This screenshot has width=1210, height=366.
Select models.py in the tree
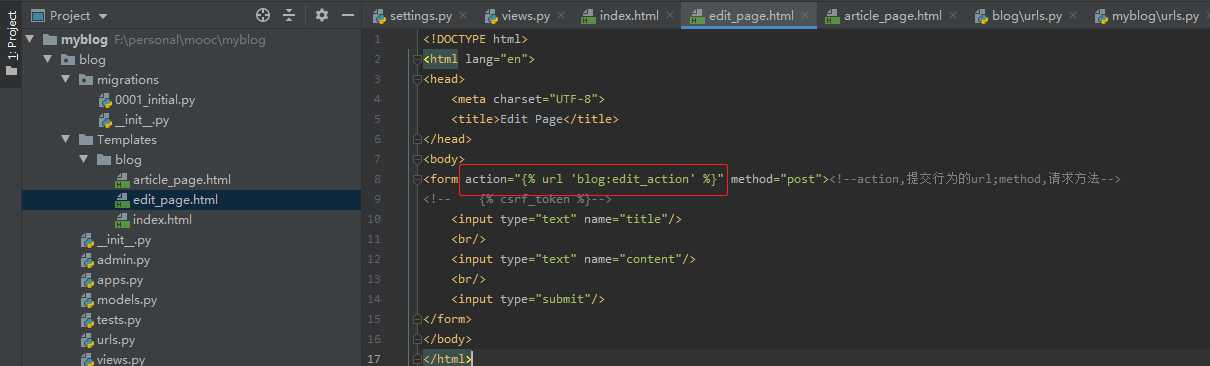127,300
